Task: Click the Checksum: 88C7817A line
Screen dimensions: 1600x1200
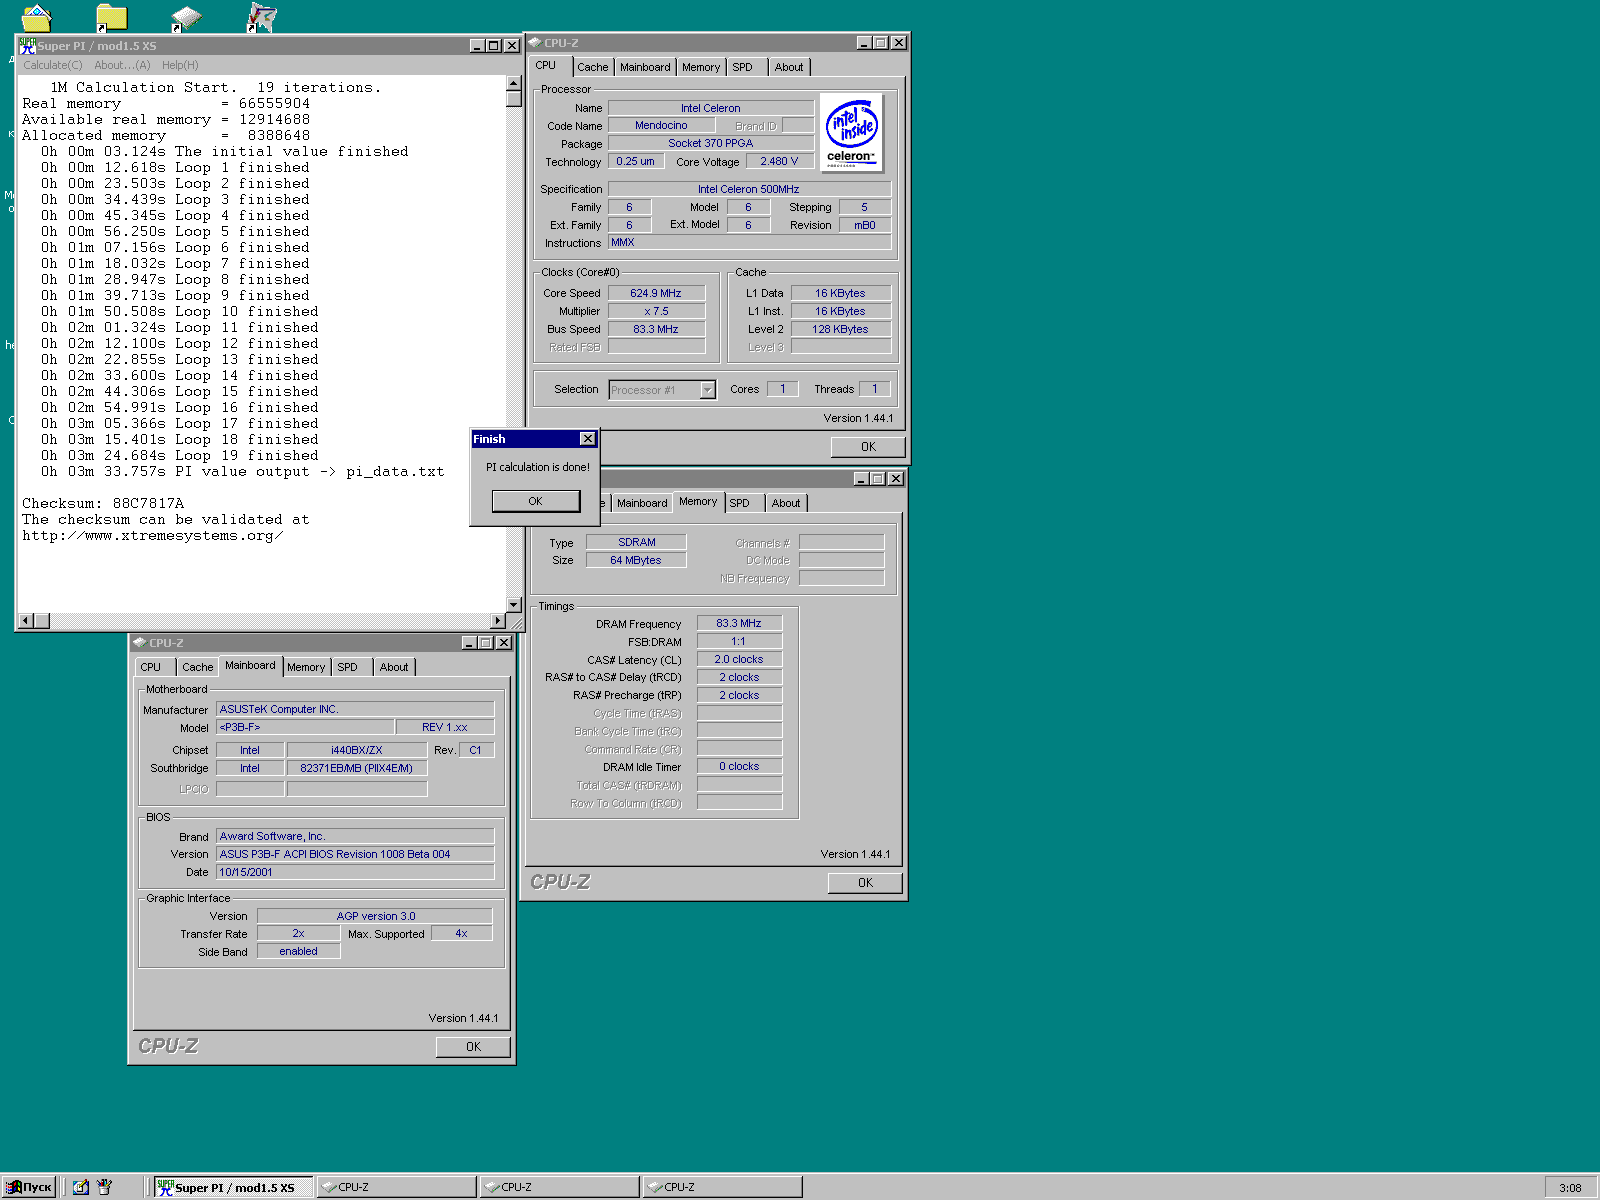Action: click(x=103, y=503)
